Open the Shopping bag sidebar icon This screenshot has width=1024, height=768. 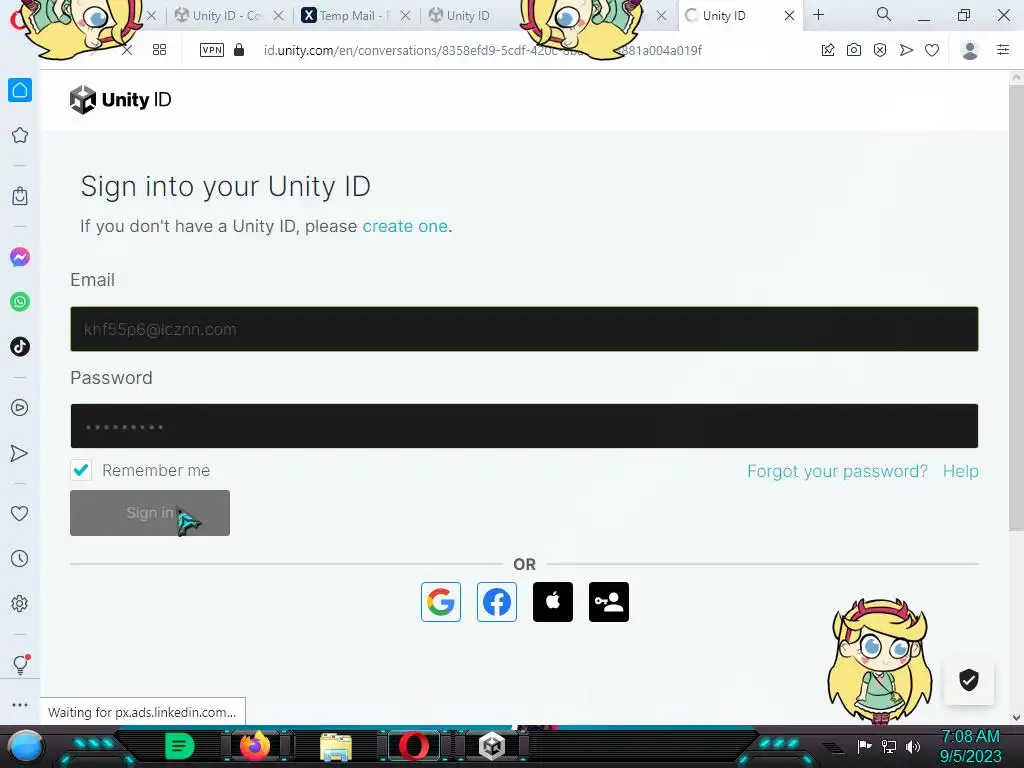tap(20, 196)
